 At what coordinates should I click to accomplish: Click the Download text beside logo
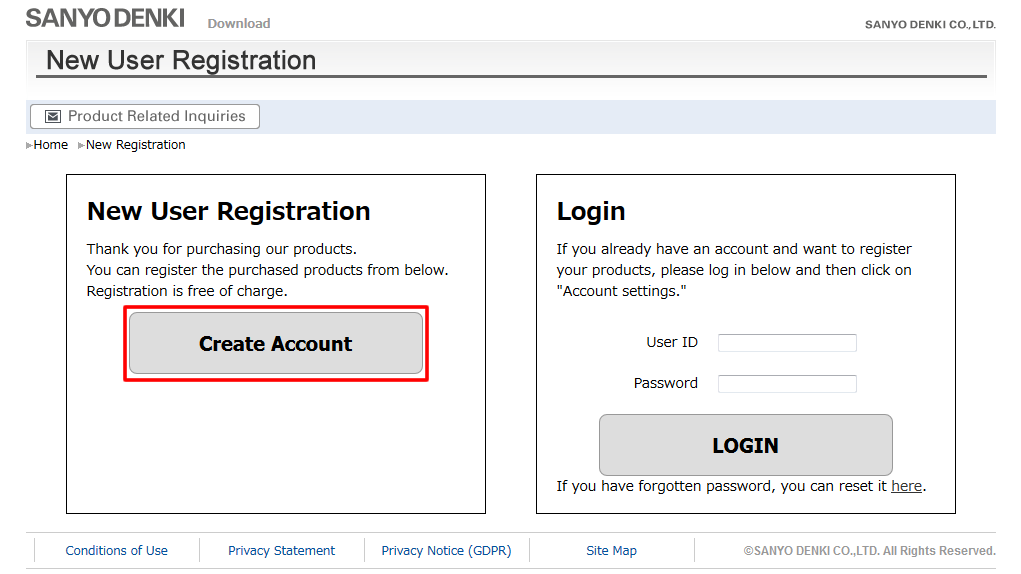239,23
